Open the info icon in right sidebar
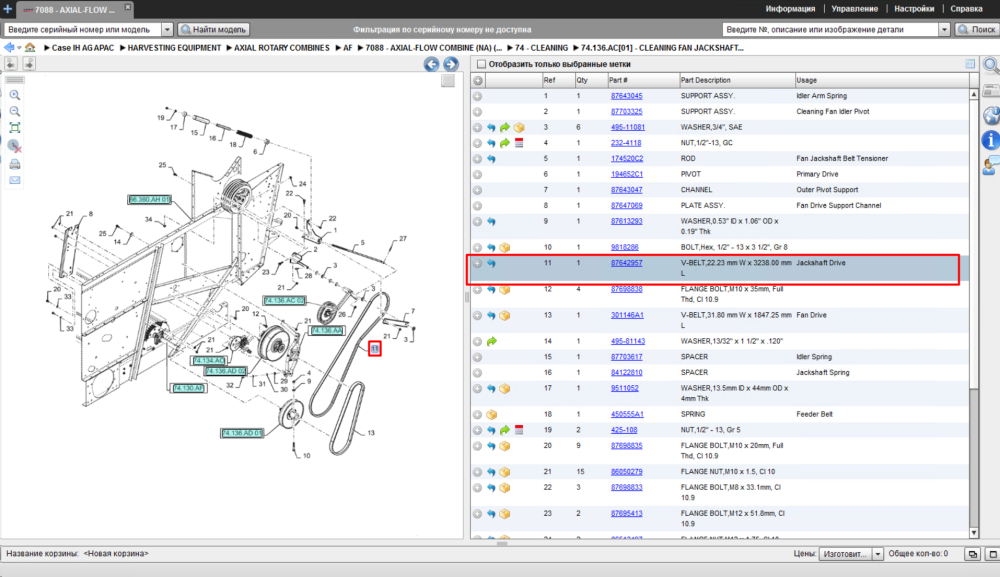Image resolution: width=1000 pixels, height=577 pixels. (x=990, y=140)
